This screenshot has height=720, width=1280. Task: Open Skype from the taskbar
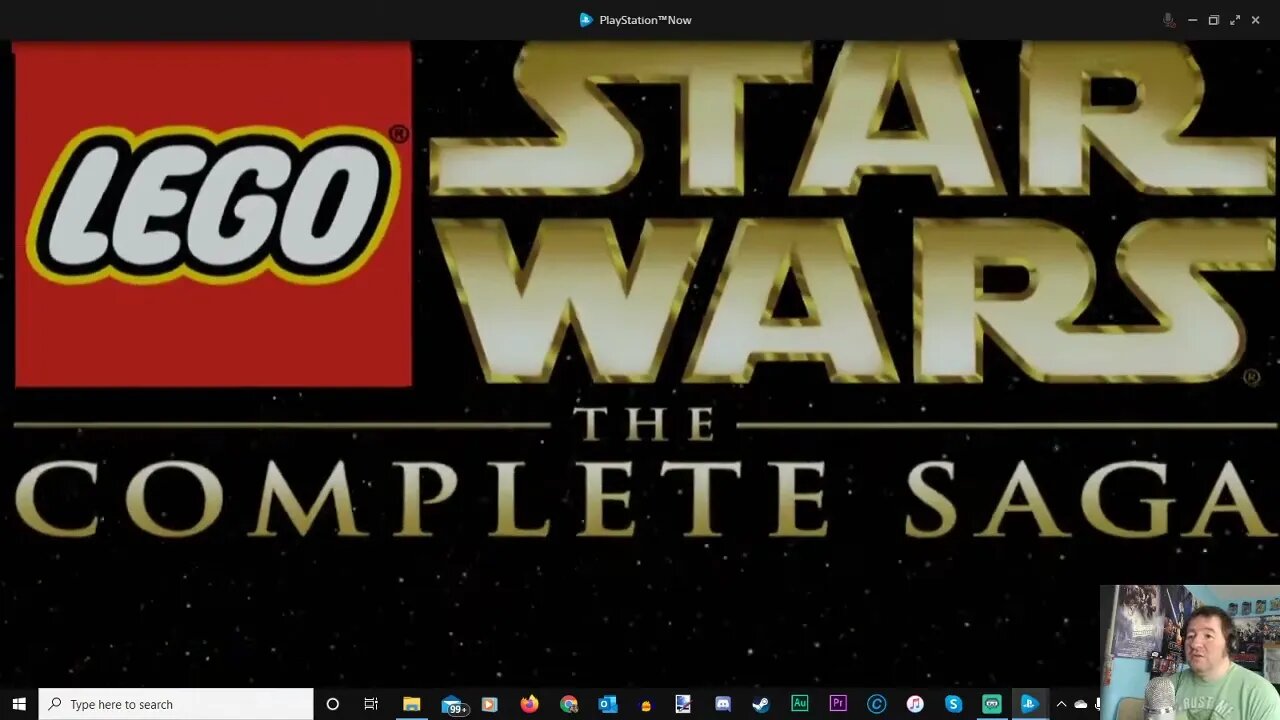(953, 704)
